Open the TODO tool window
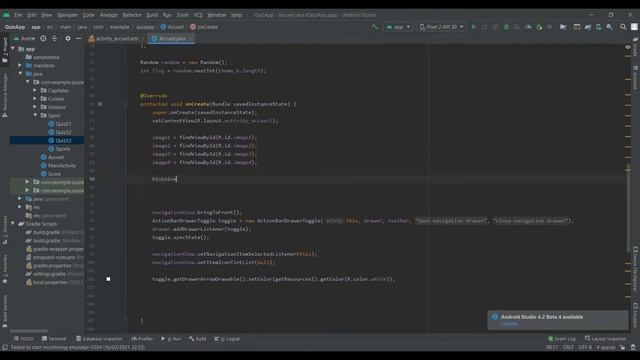The image size is (640, 360). click(x=23, y=339)
